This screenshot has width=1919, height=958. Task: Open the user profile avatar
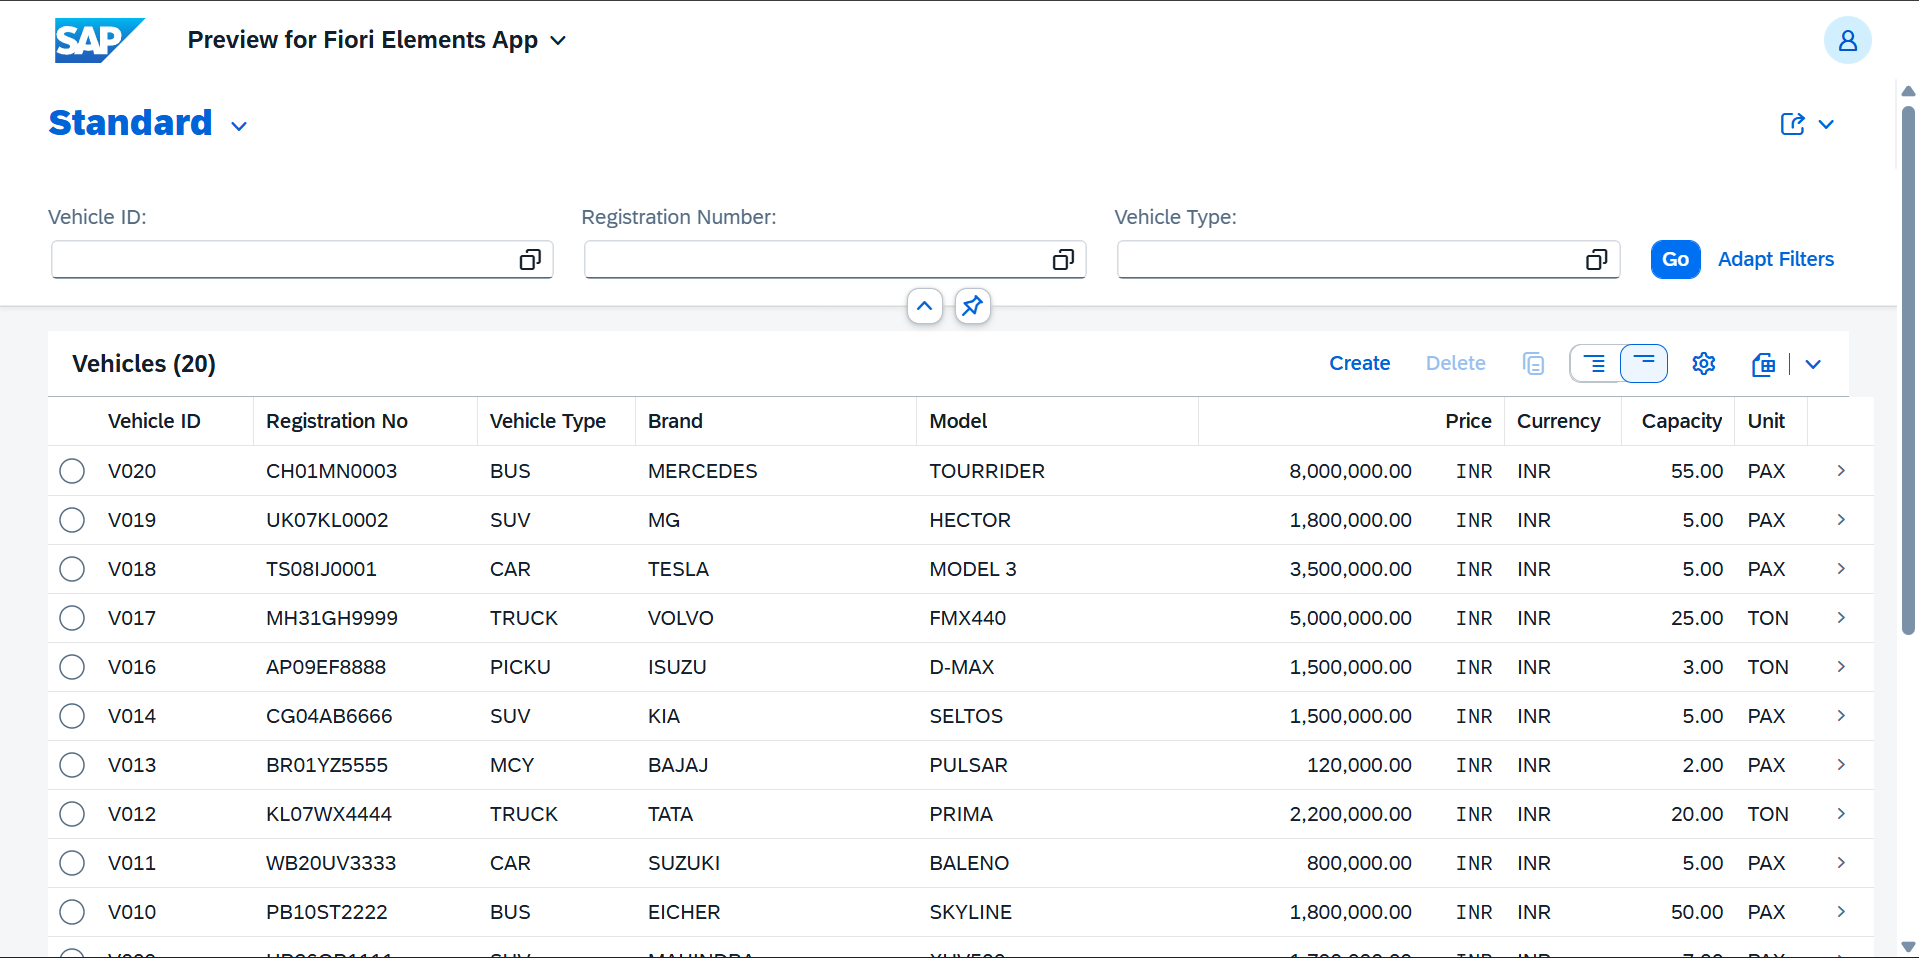pyautogui.click(x=1847, y=40)
